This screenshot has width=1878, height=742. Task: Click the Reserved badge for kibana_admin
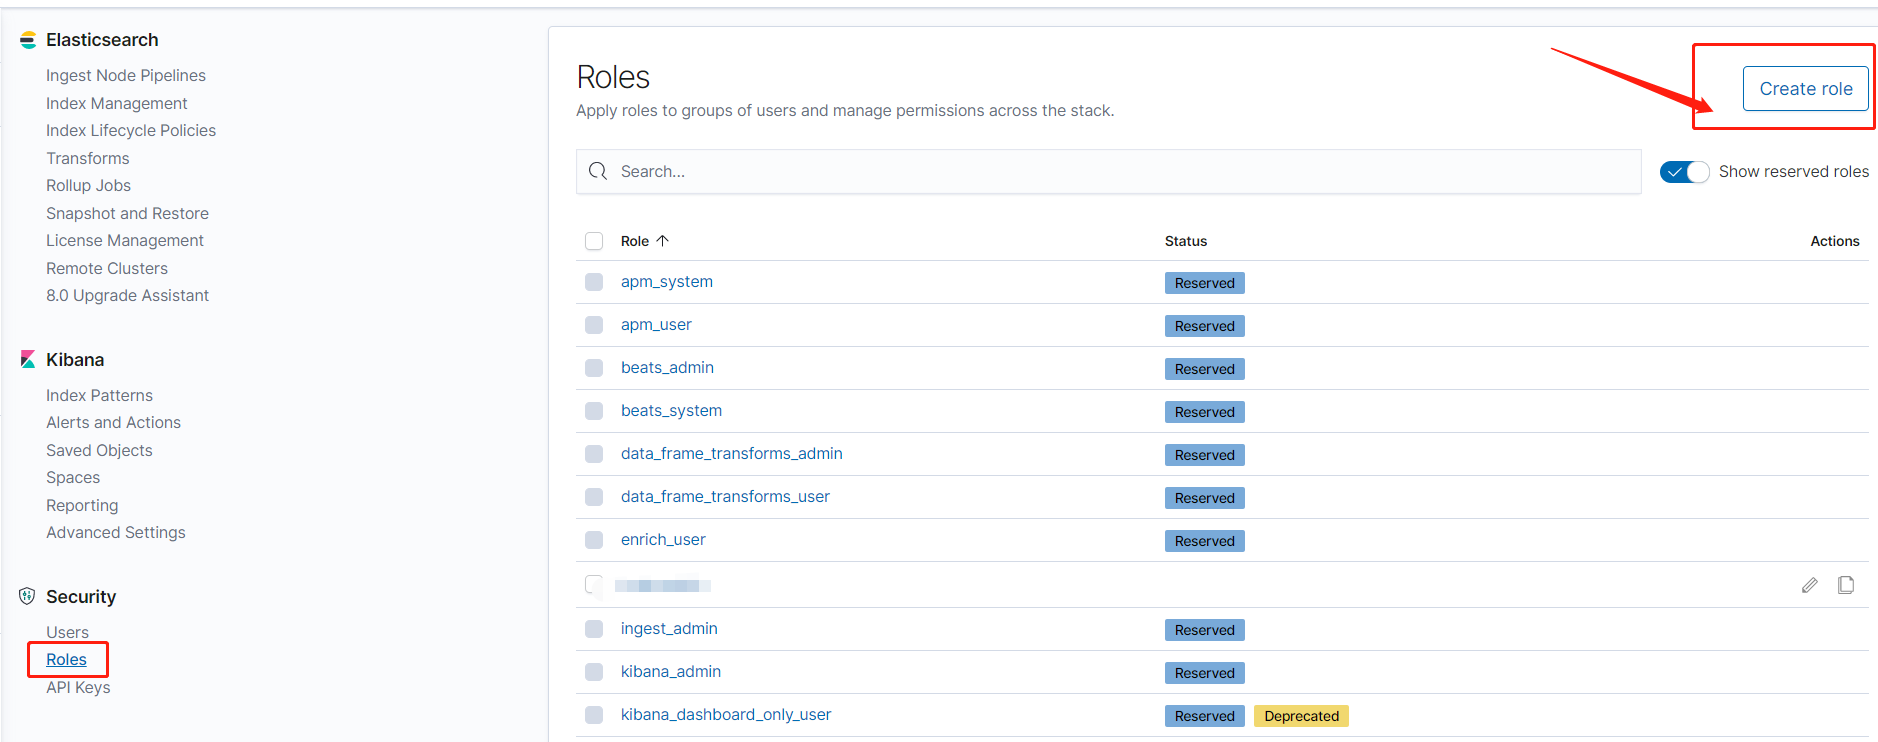pyautogui.click(x=1204, y=673)
